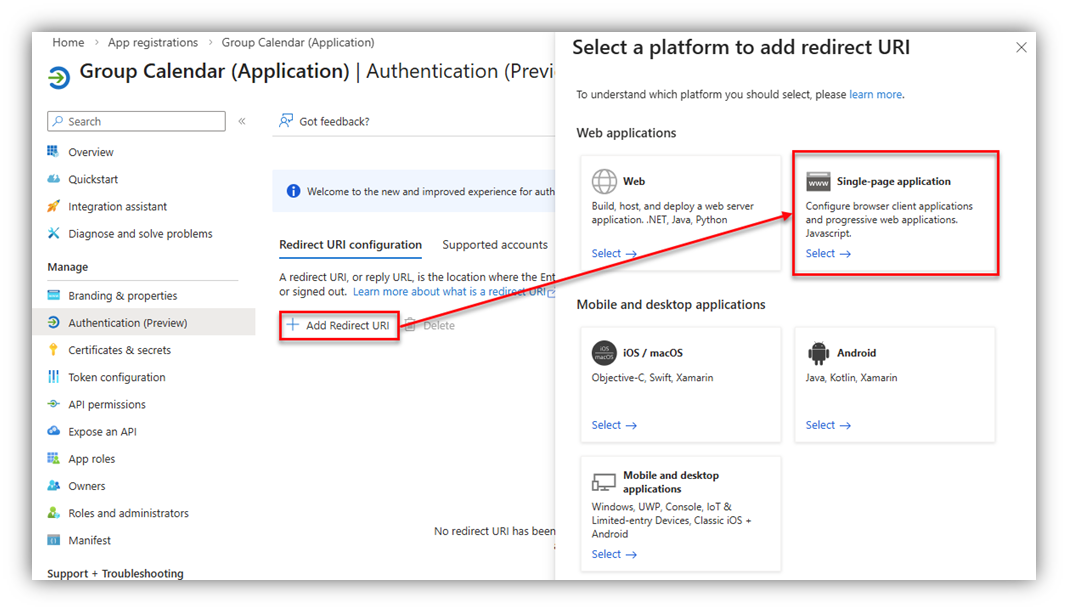The height and width of the screenshot is (612, 1068).
Task: Click the Web globe platform icon
Action: click(x=604, y=182)
